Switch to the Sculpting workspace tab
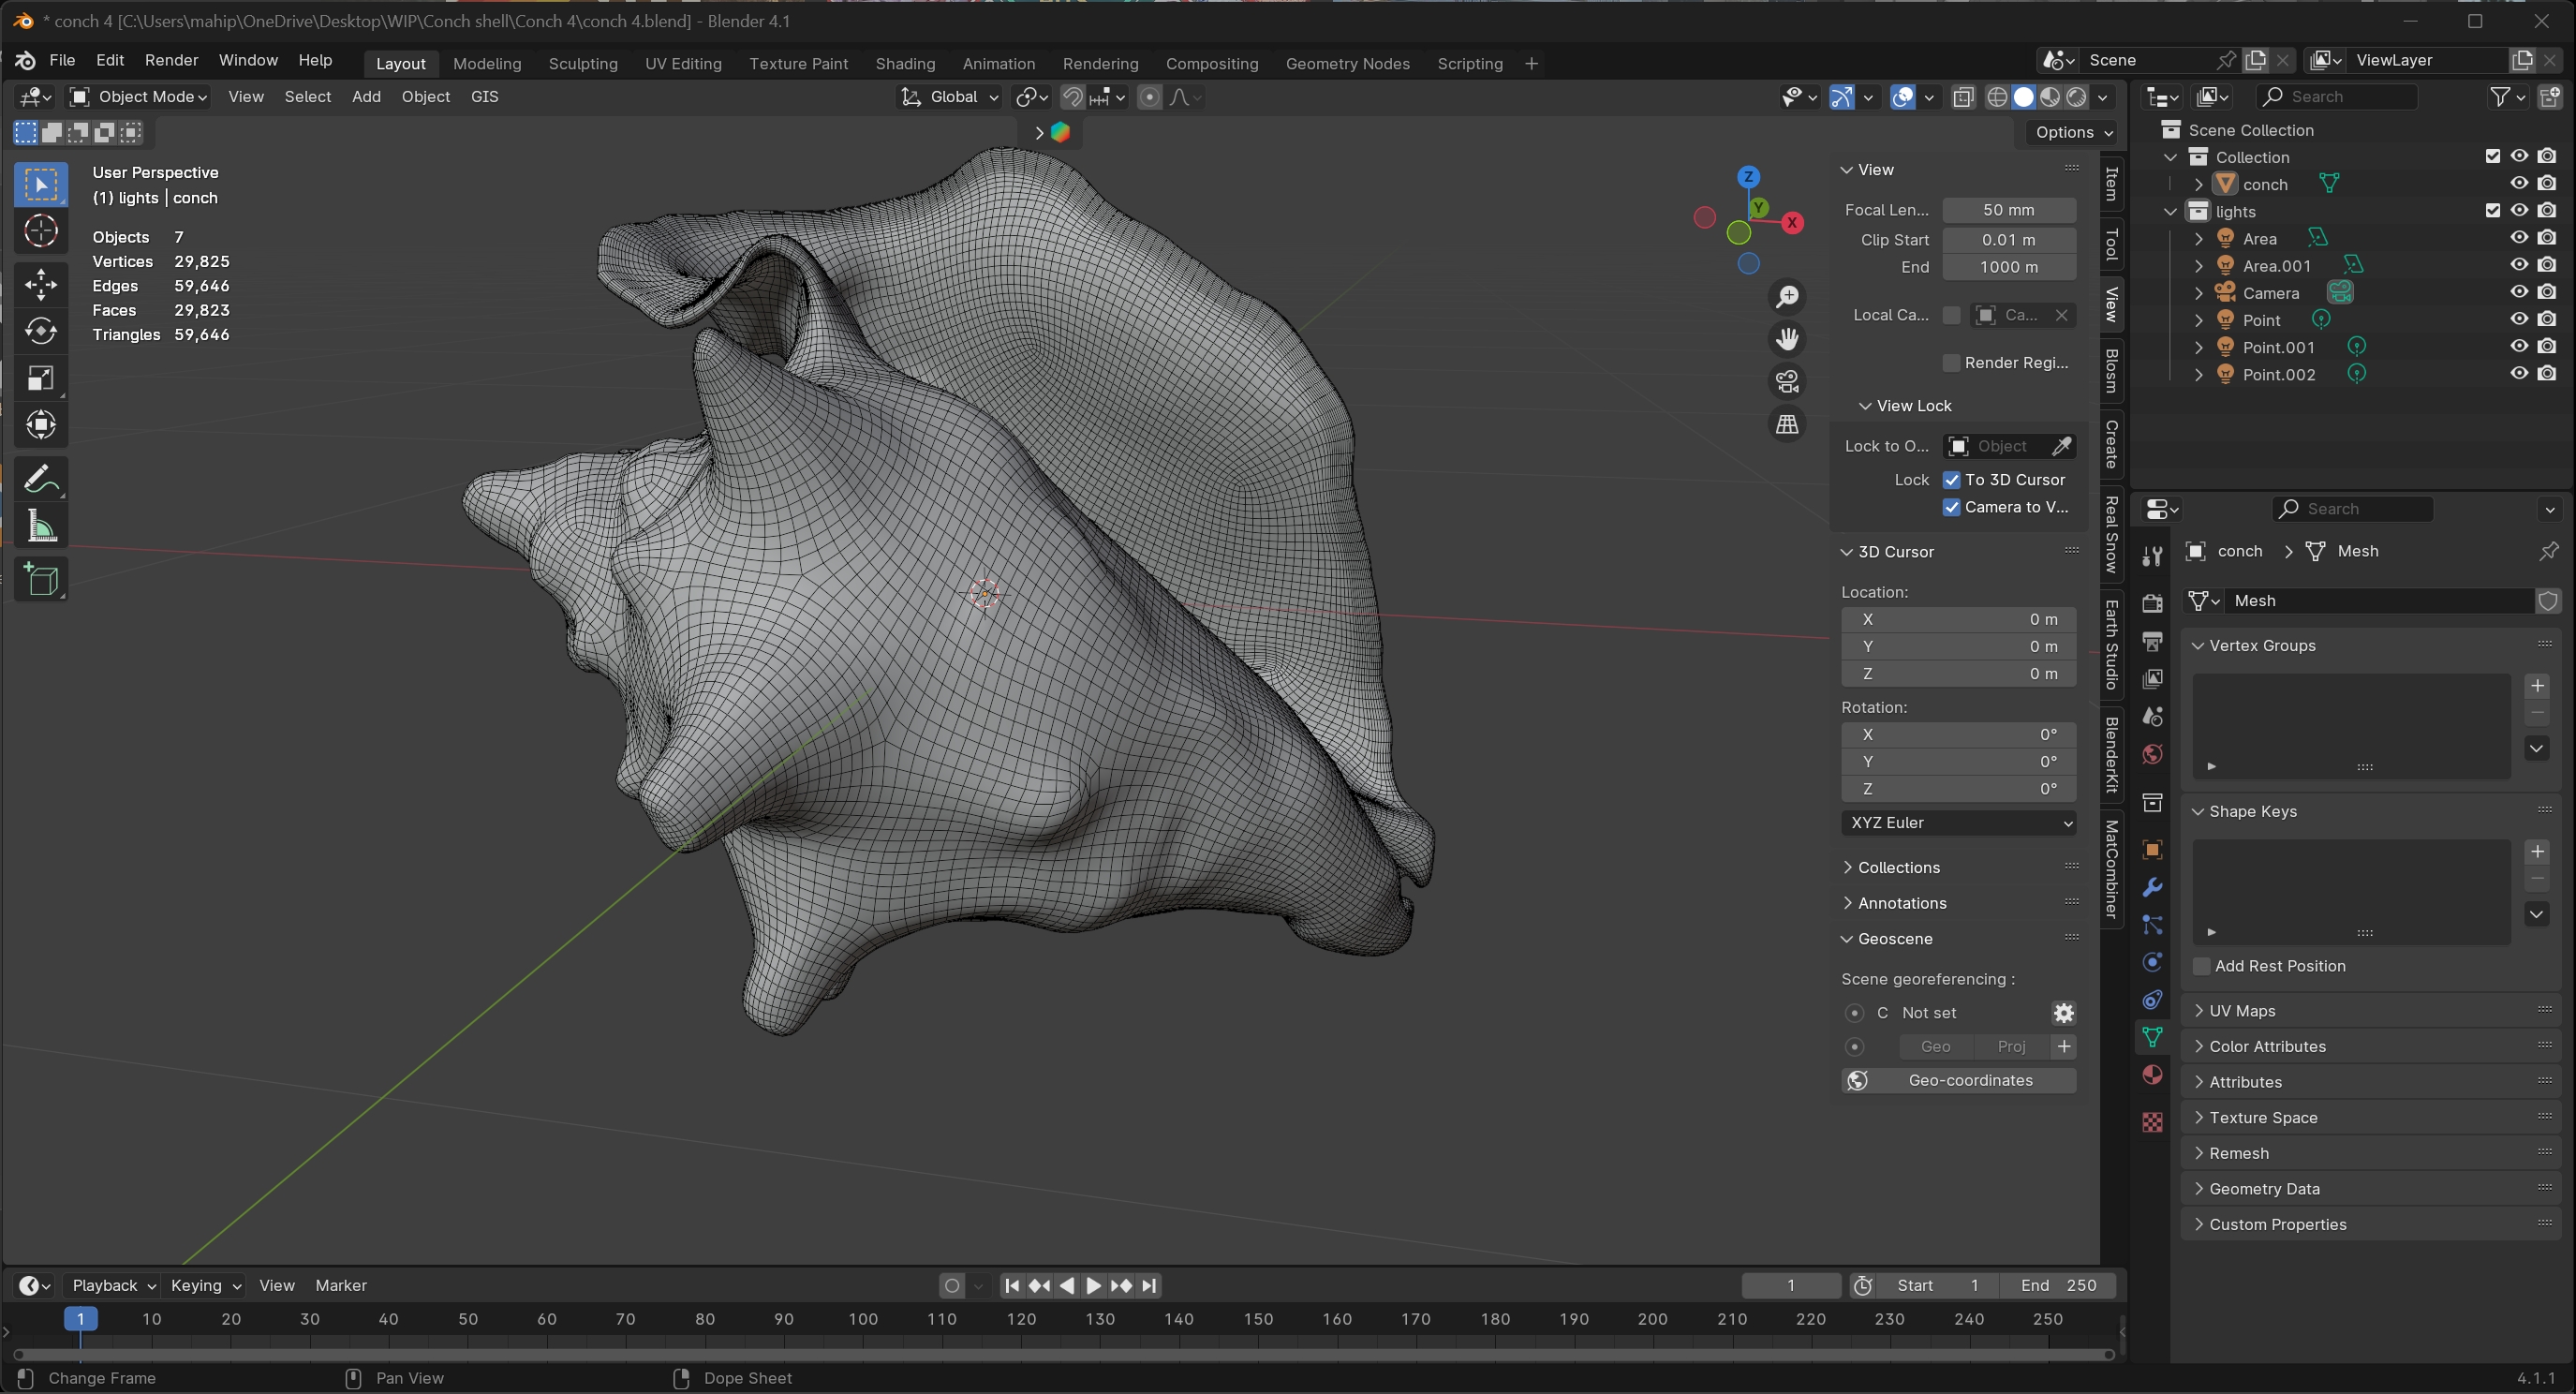Viewport: 2576px width, 1394px height. [x=582, y=63]
